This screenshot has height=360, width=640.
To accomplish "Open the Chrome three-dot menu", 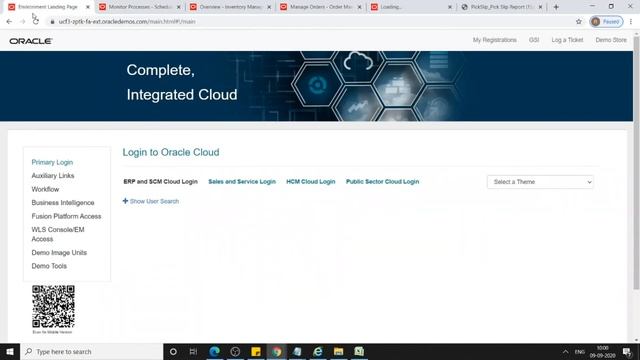I will coord(631,22).
